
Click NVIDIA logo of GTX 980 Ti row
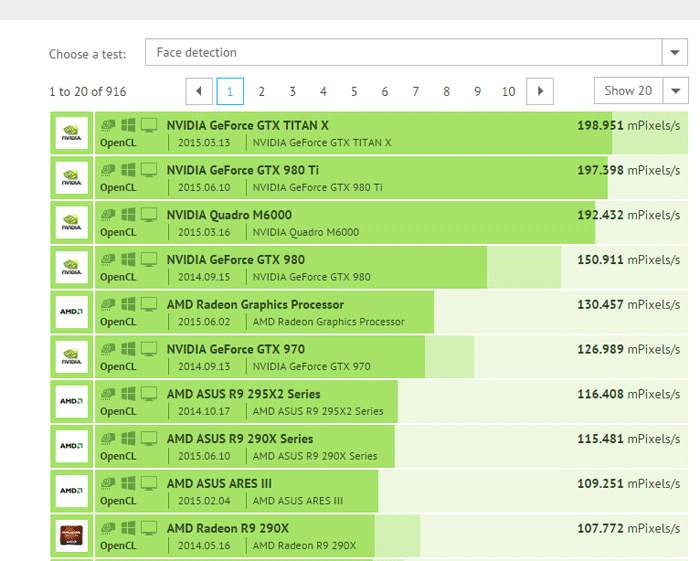(x=71, y=178)
